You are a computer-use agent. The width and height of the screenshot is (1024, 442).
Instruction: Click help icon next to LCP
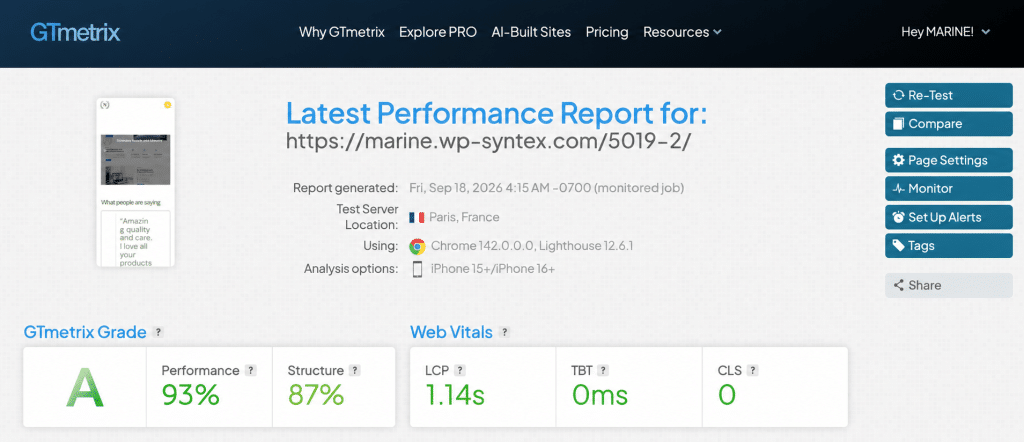(x=460, y=370)
